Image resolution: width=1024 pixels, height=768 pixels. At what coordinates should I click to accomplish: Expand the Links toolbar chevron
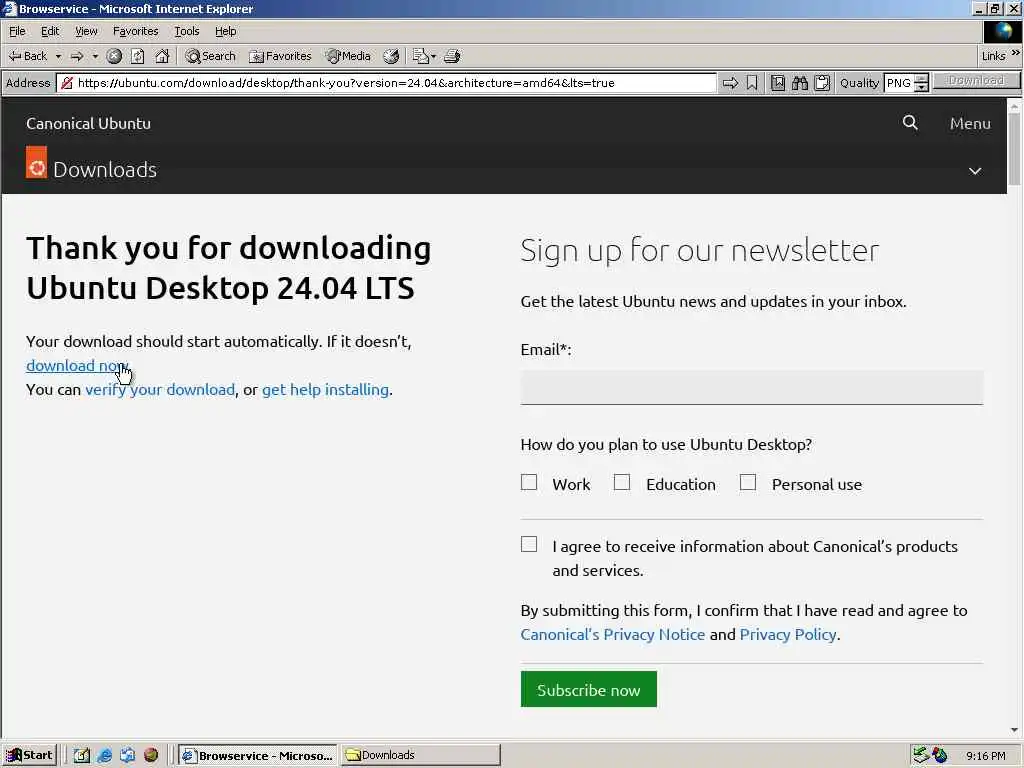[1016, 53]
